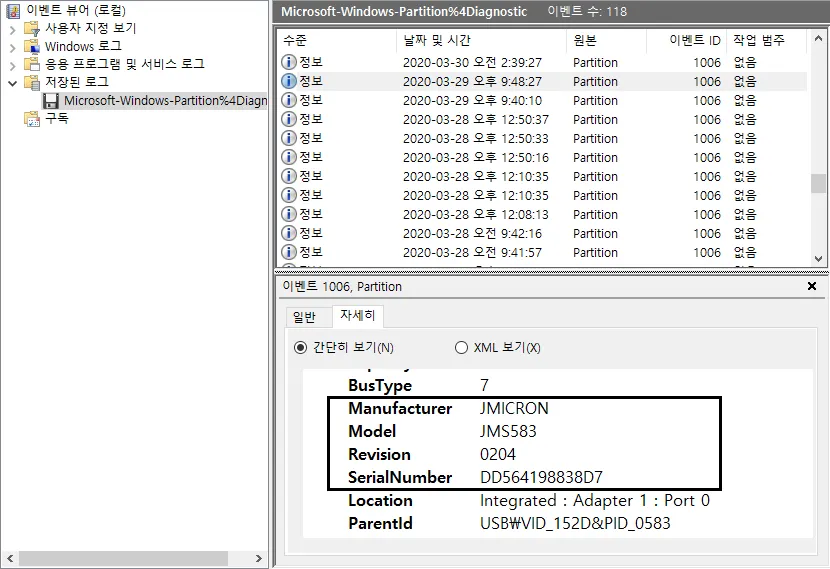Expand the Windows 로그 tree node
The image size is (830, 569).
[12, 47]
